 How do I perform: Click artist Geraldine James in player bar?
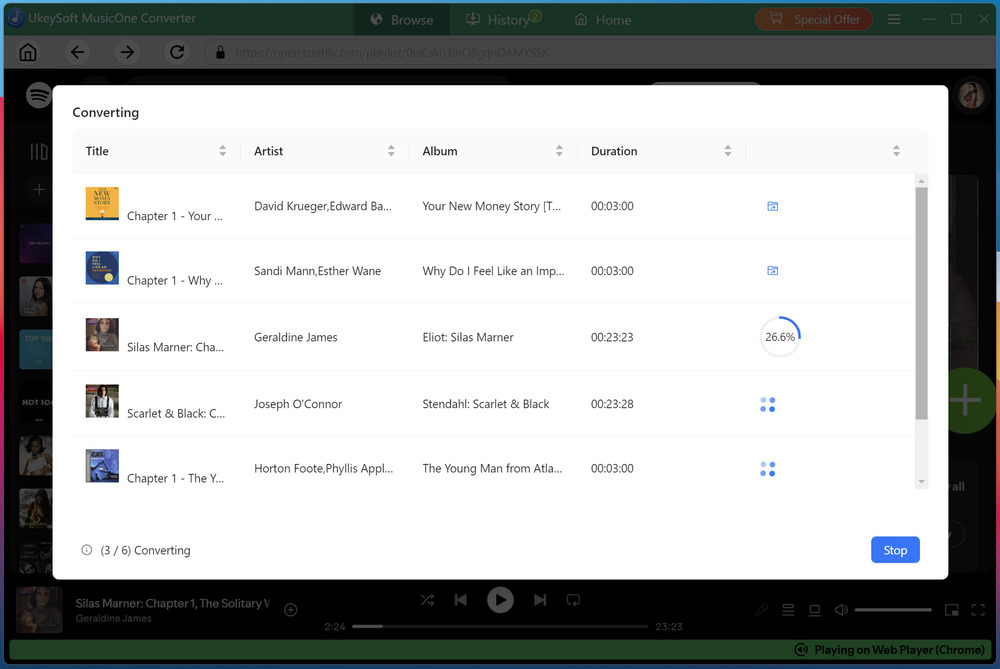pos(114,618)
